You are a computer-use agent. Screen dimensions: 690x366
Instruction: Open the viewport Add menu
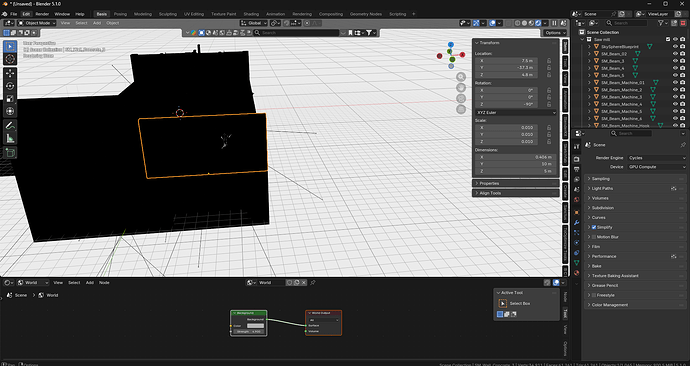point(97,23)
